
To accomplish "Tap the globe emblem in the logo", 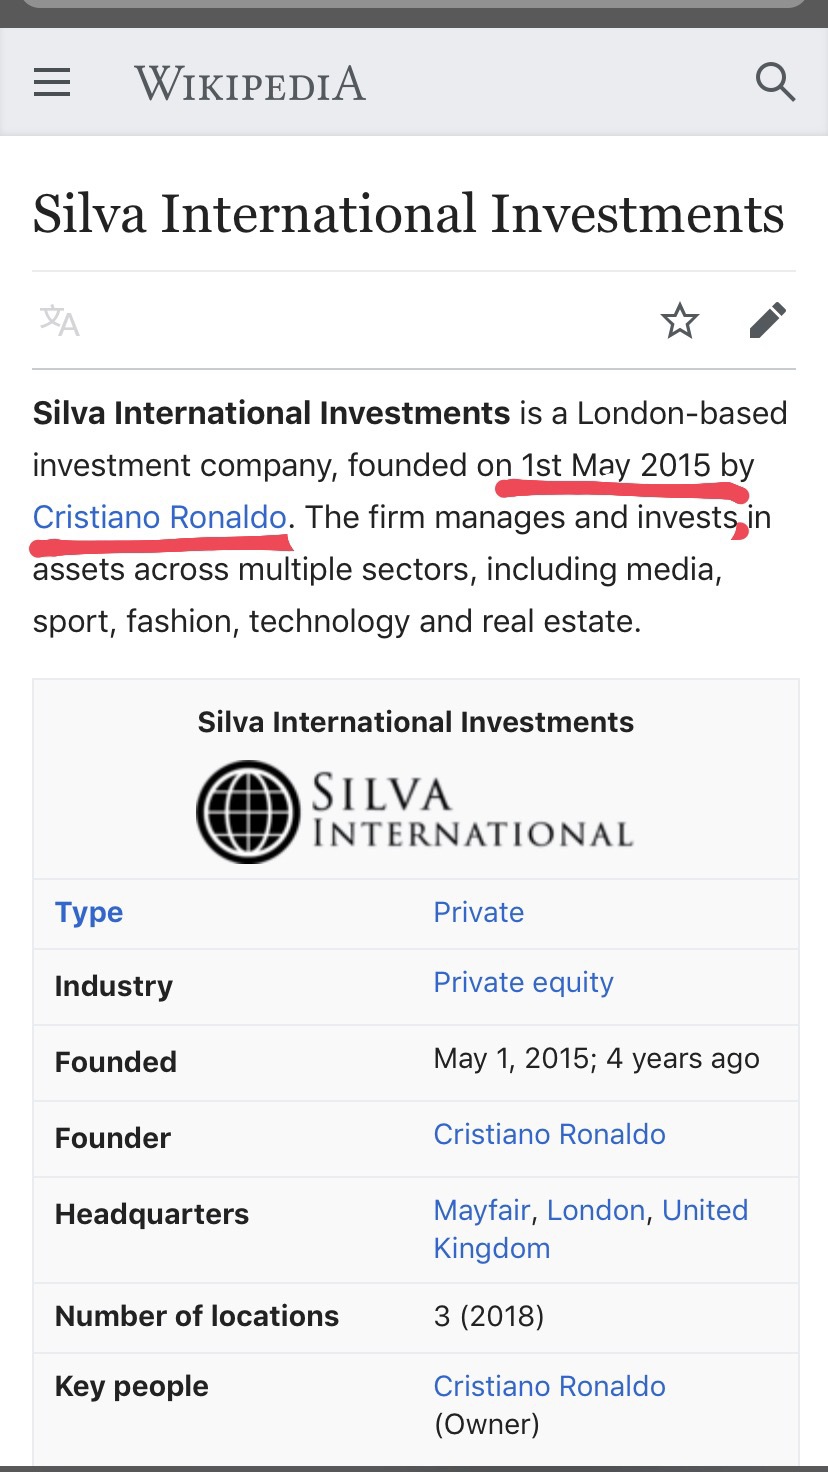I will click(x=248, y=812).
